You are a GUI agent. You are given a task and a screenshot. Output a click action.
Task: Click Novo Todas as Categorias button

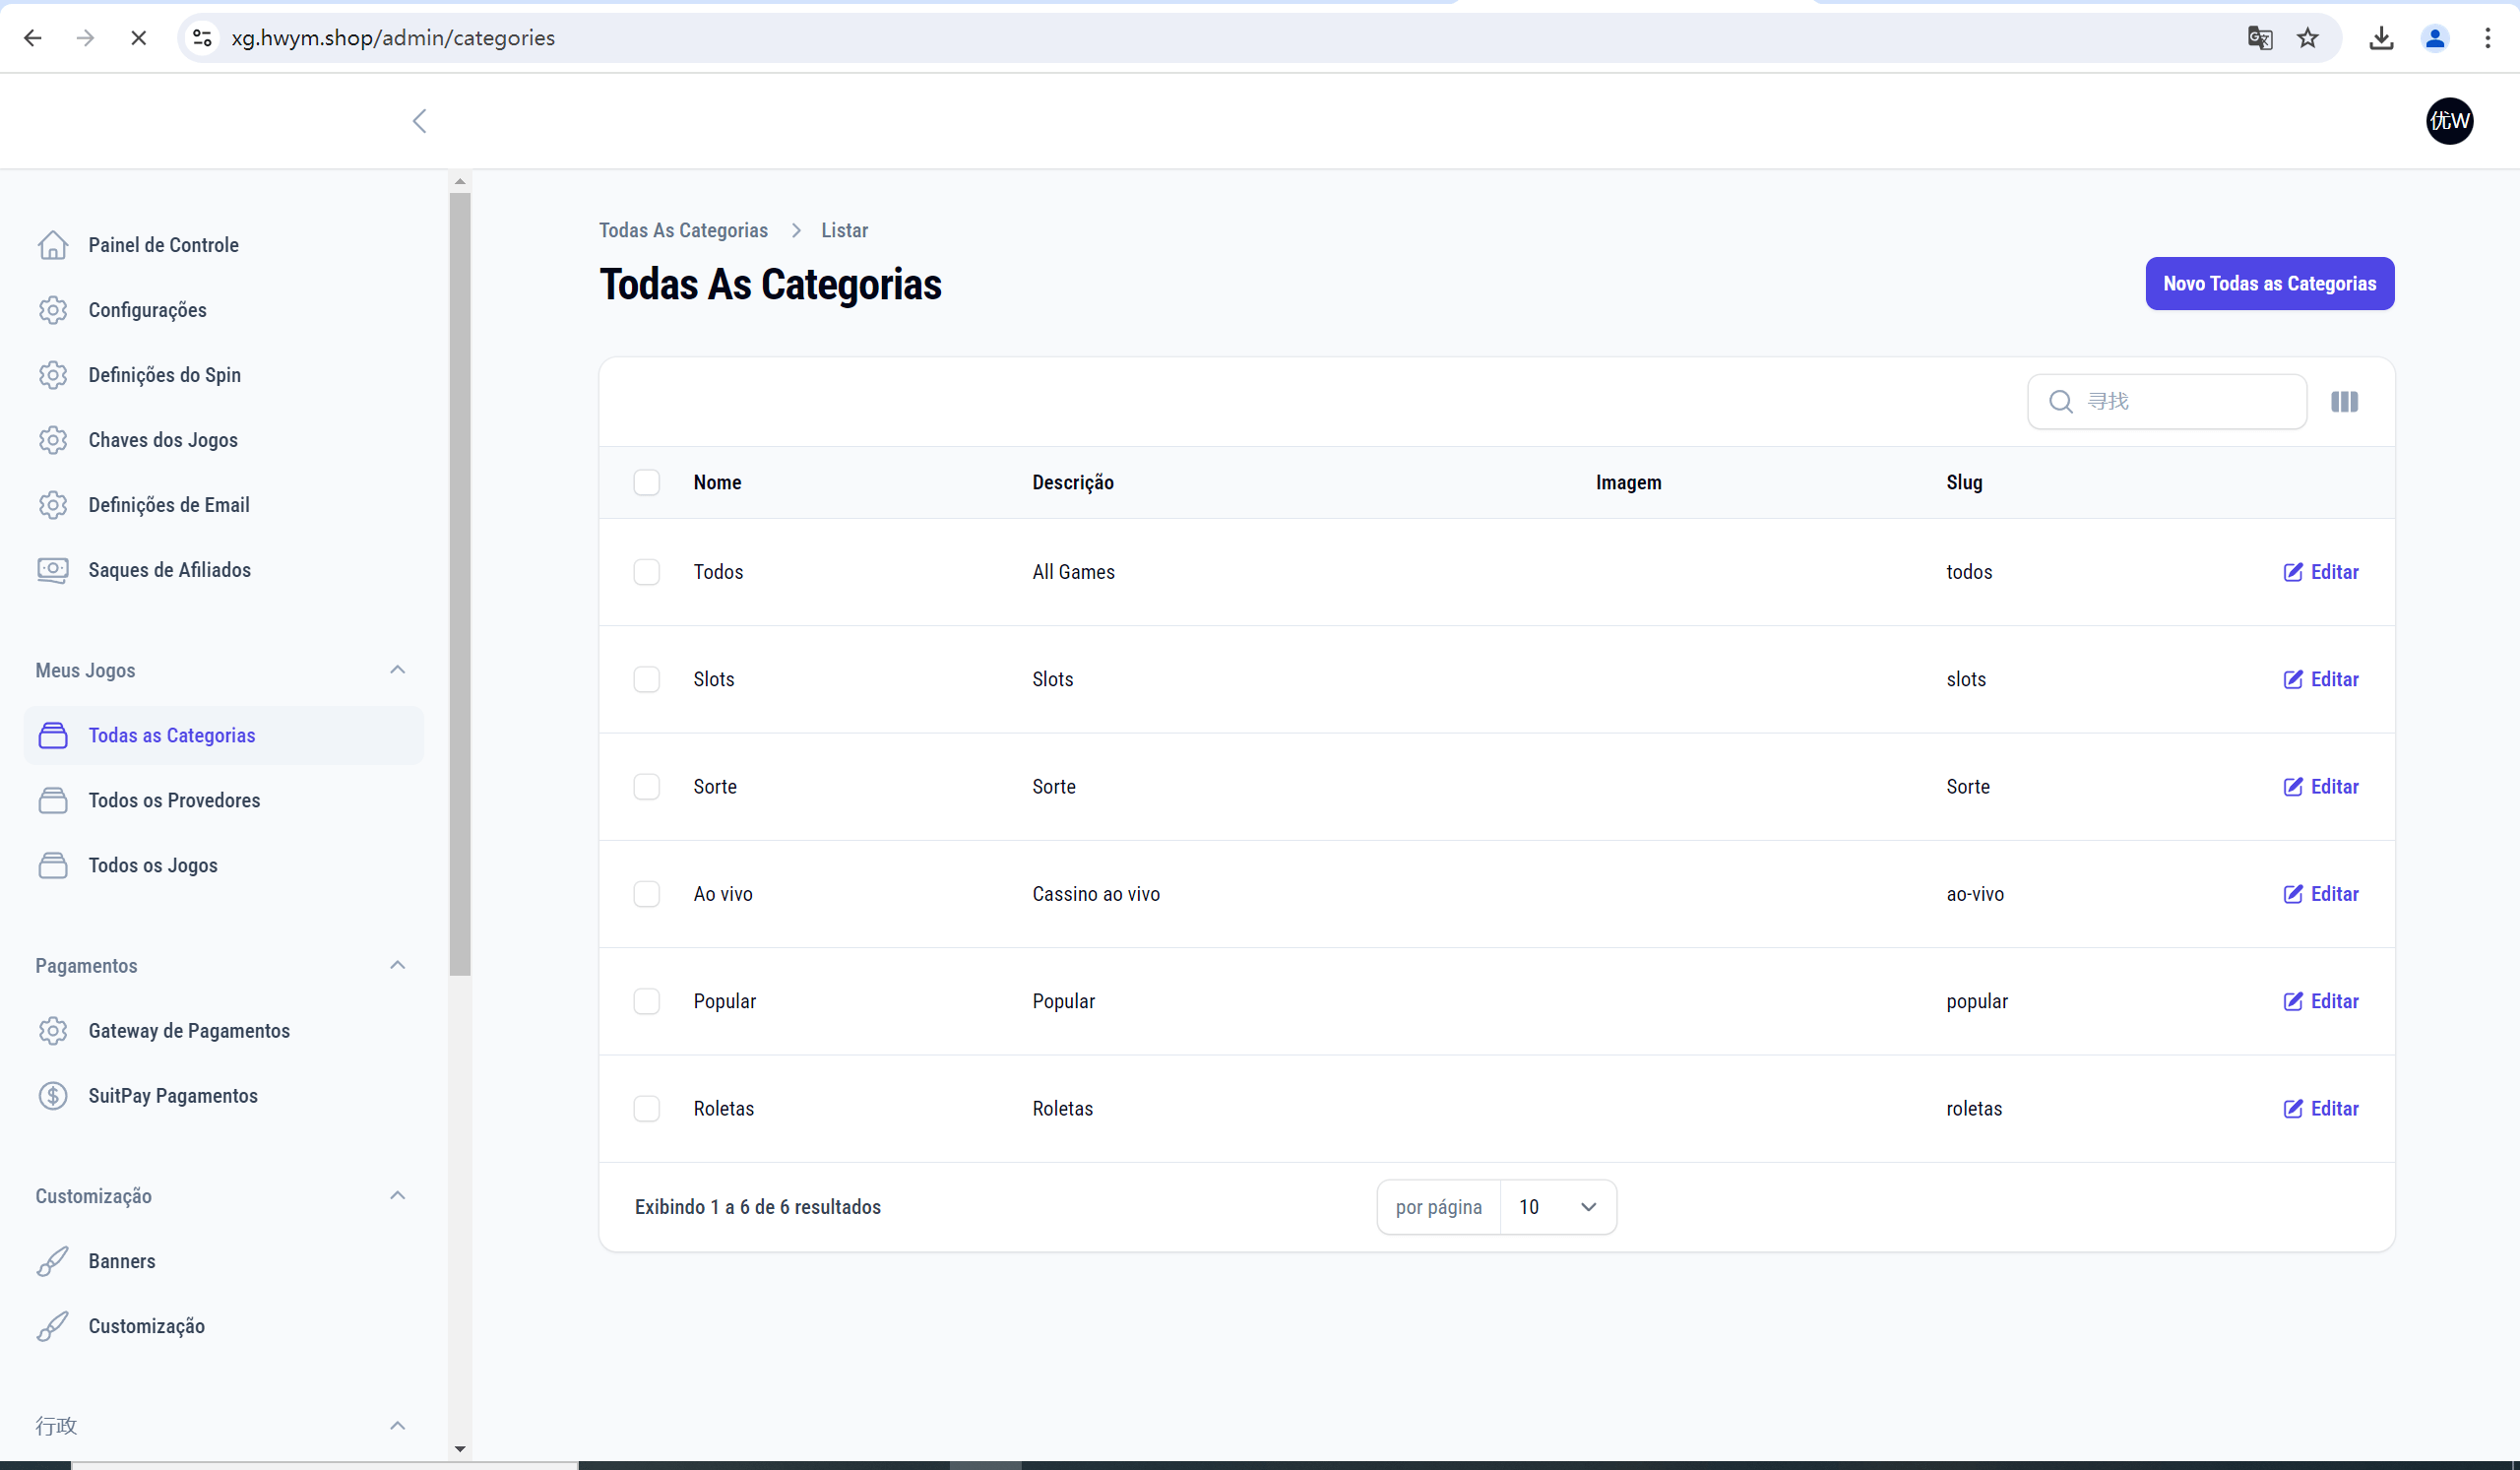pos(2270,284)
